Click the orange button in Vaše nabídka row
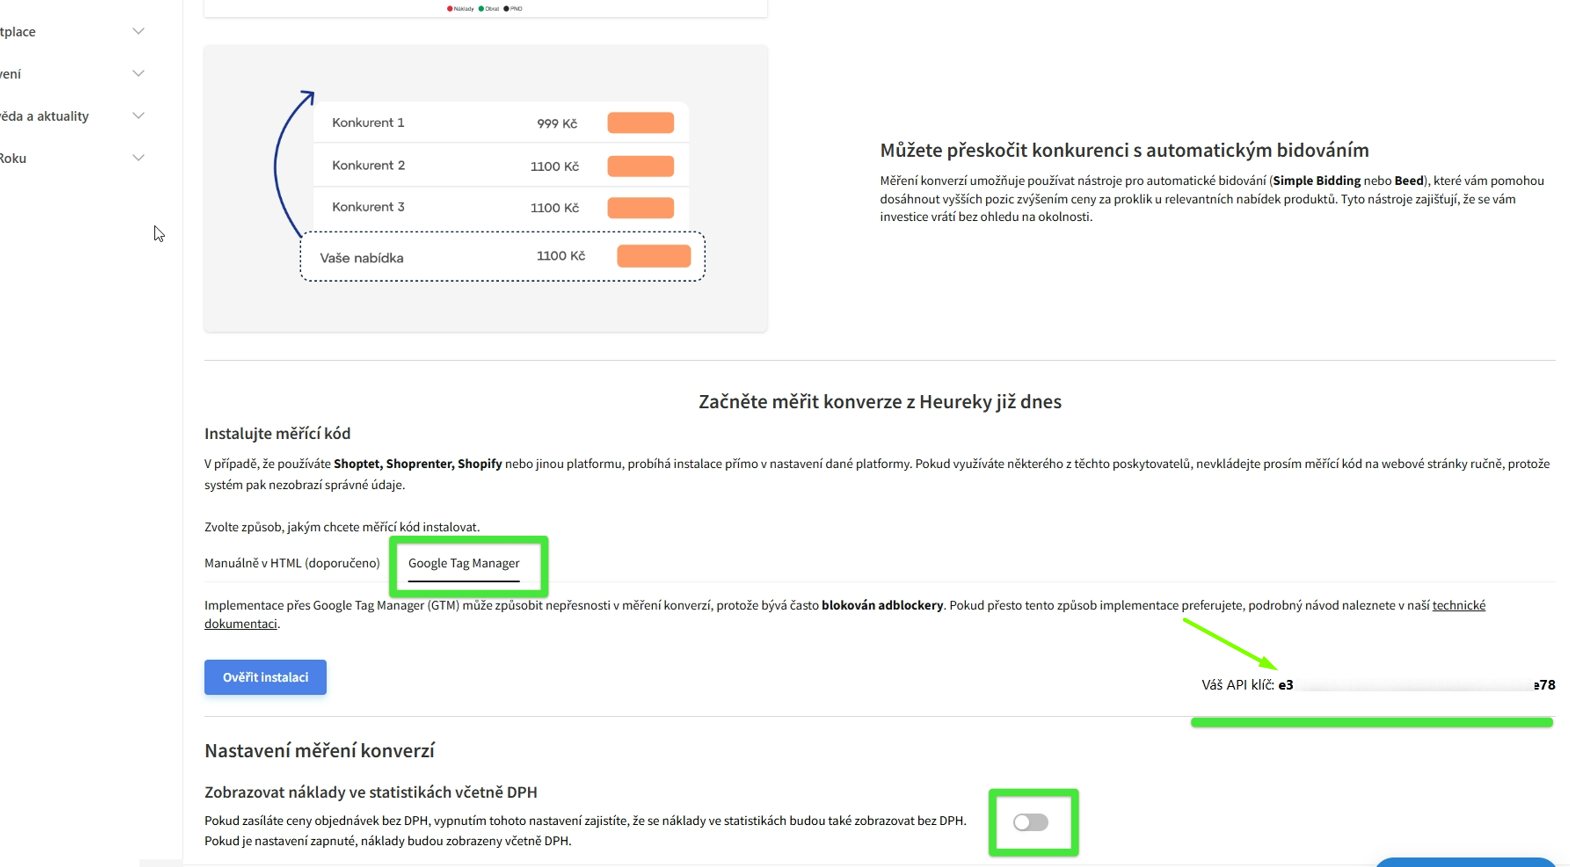This screenshot has height=867, width=1570. coord(654,256)
